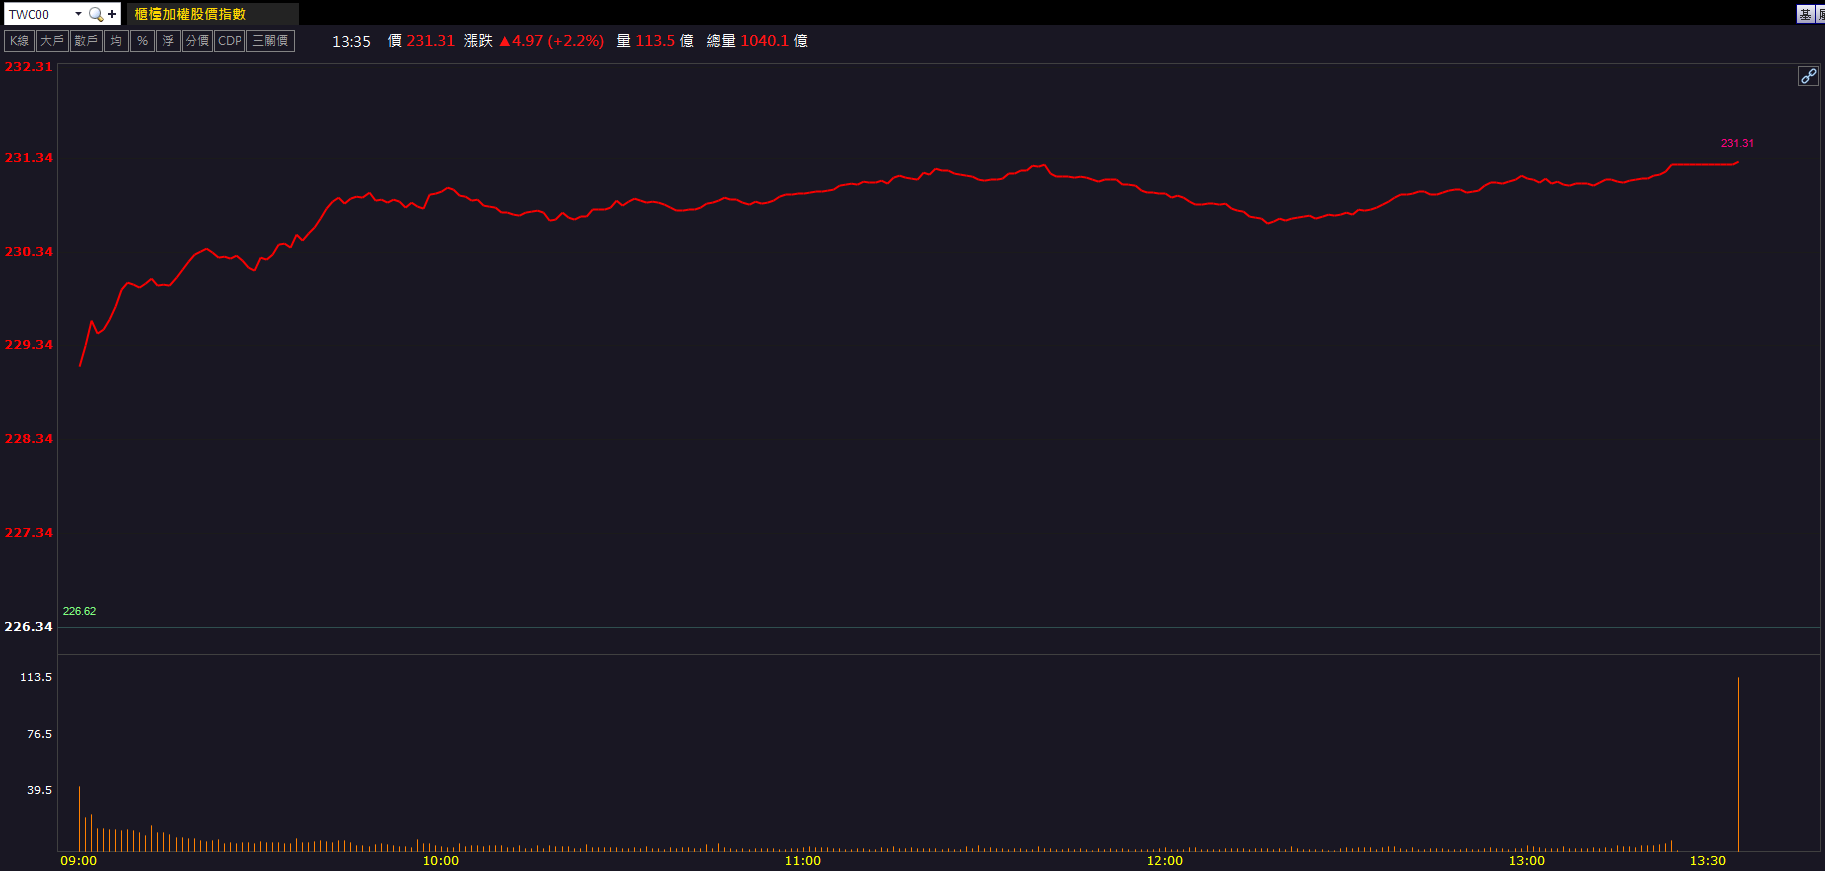Viewport: 1825px width, 871px height.
Task: Click the 227.34 price axis label
Action: [28, 533]
